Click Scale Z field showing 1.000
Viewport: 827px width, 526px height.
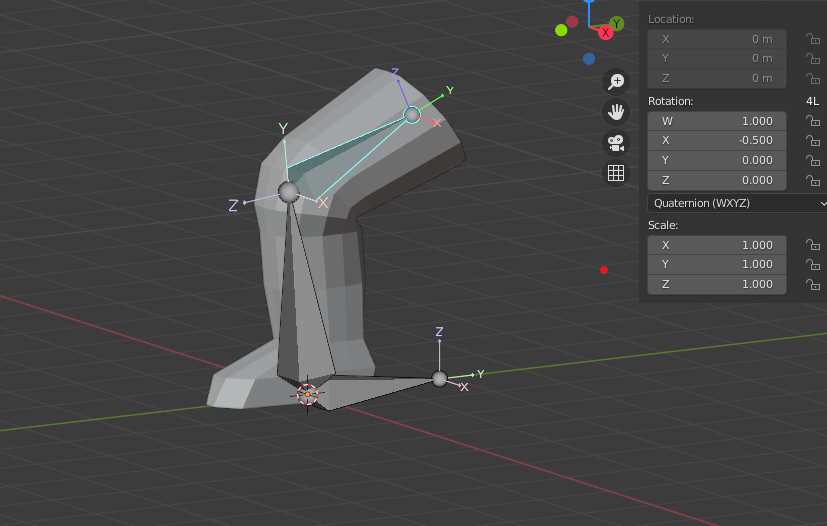point(717,284)
